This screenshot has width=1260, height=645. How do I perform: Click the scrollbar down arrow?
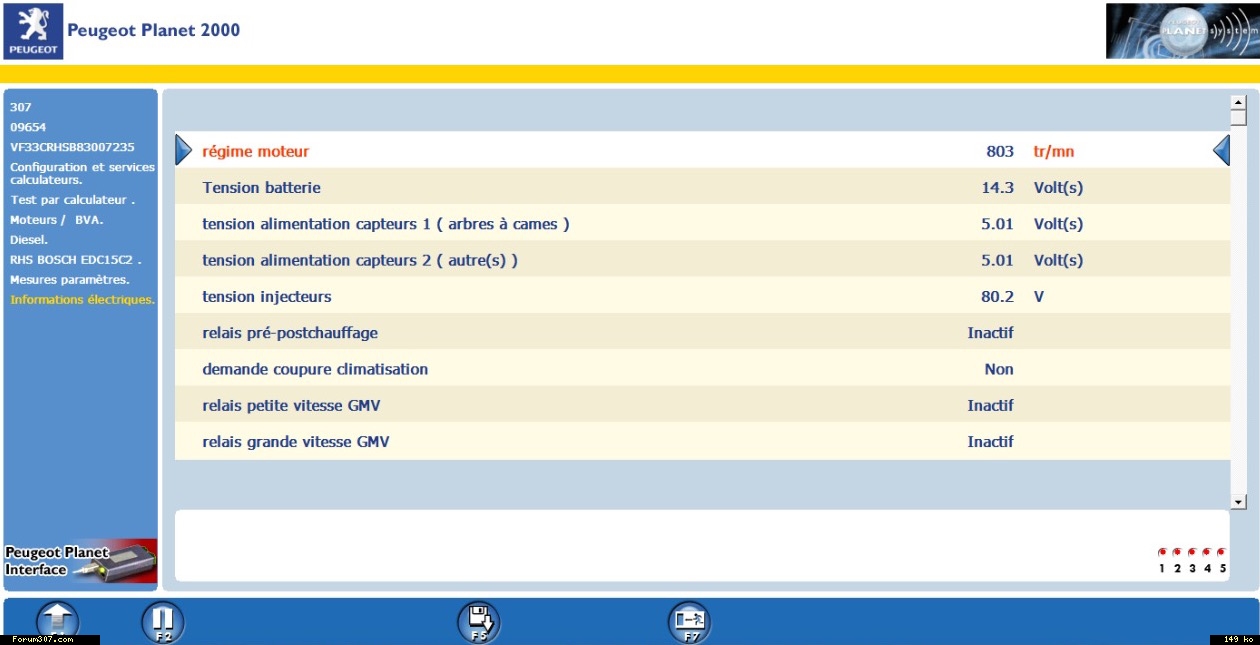1238,501
